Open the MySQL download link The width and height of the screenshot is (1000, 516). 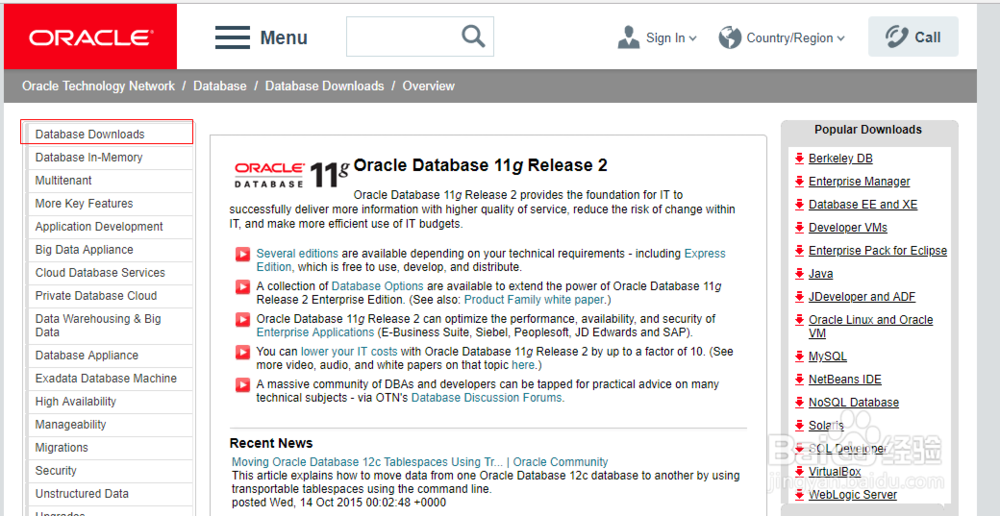[x=828, y=356]
